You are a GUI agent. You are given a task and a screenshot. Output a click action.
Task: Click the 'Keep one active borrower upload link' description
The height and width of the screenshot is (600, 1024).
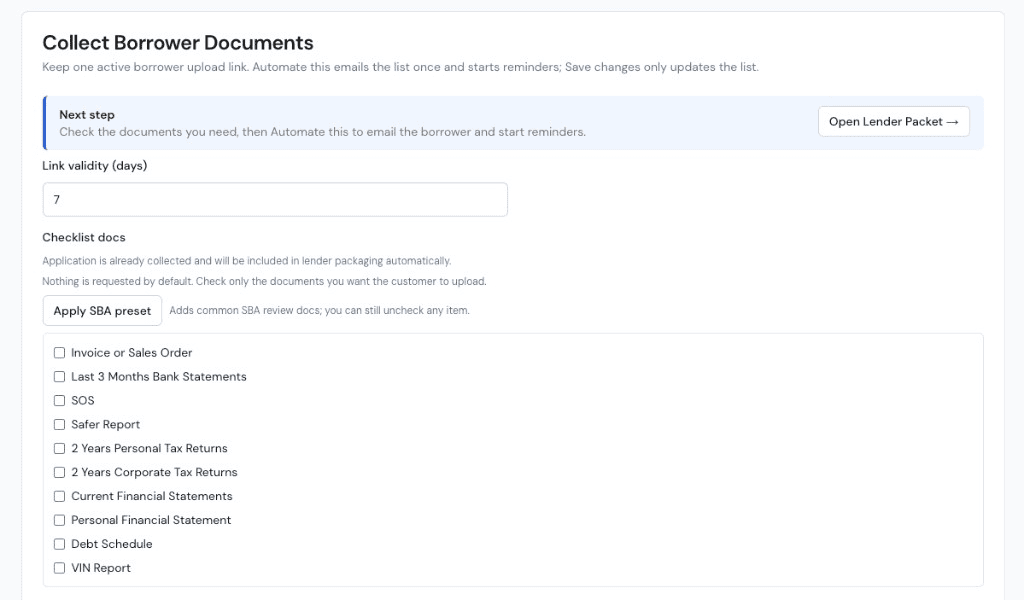coord(400,67)
